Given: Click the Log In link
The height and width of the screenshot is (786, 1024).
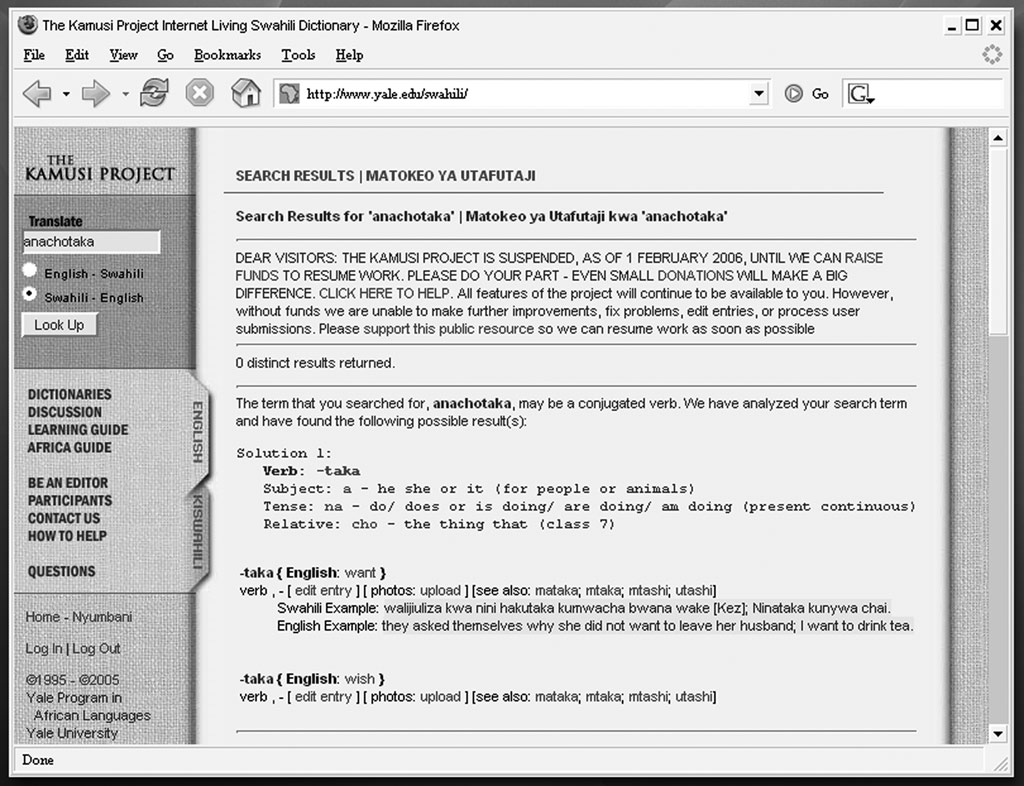Looking at the screenshot, I should [44, 648].
